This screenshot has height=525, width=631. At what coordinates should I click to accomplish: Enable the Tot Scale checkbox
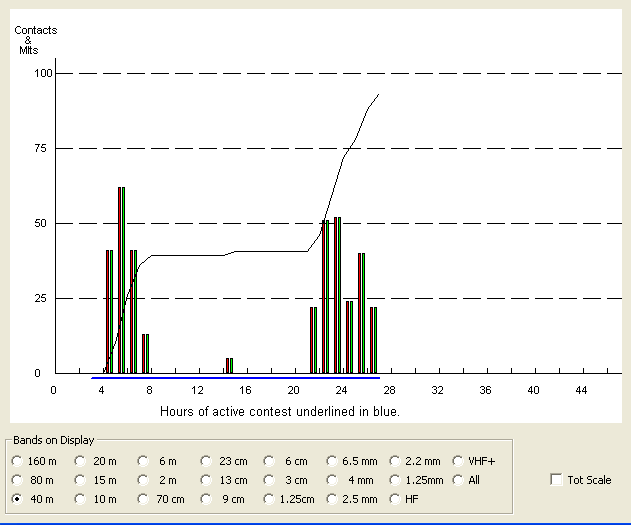(556, 480)
